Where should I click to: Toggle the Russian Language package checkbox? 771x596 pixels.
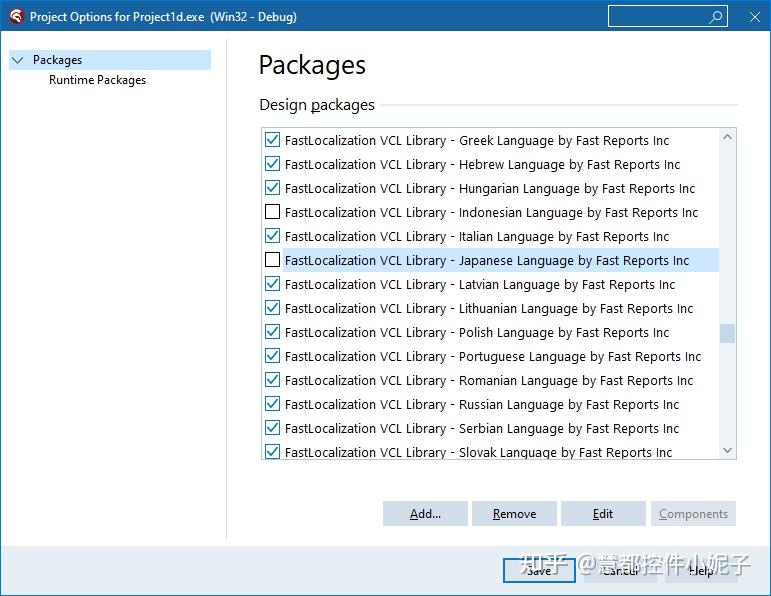(x=272, y=404)
